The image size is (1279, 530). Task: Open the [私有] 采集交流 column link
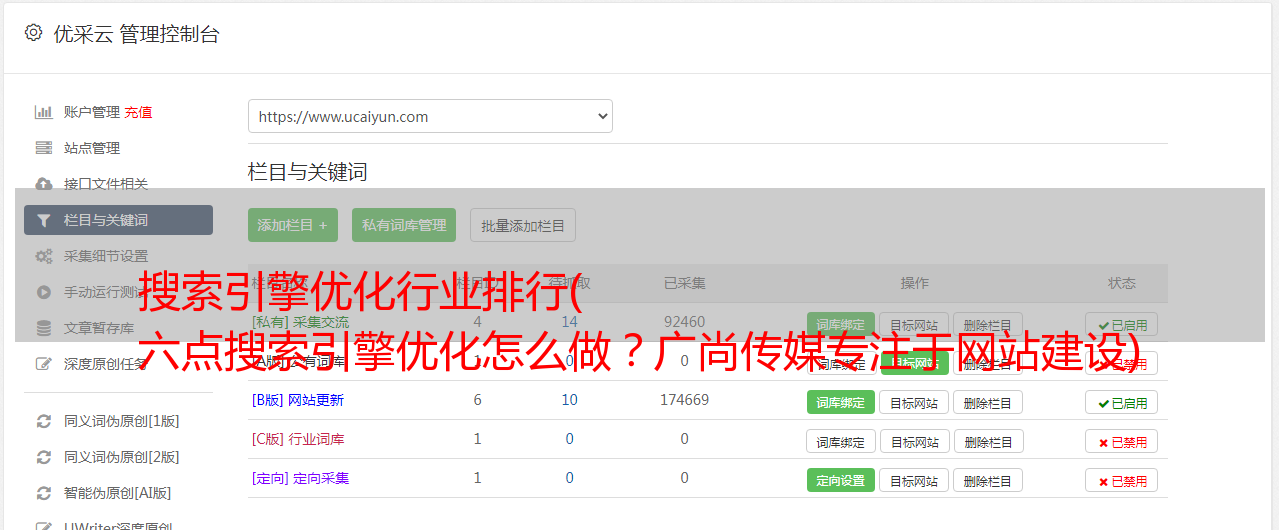click(x=301, y=322)
